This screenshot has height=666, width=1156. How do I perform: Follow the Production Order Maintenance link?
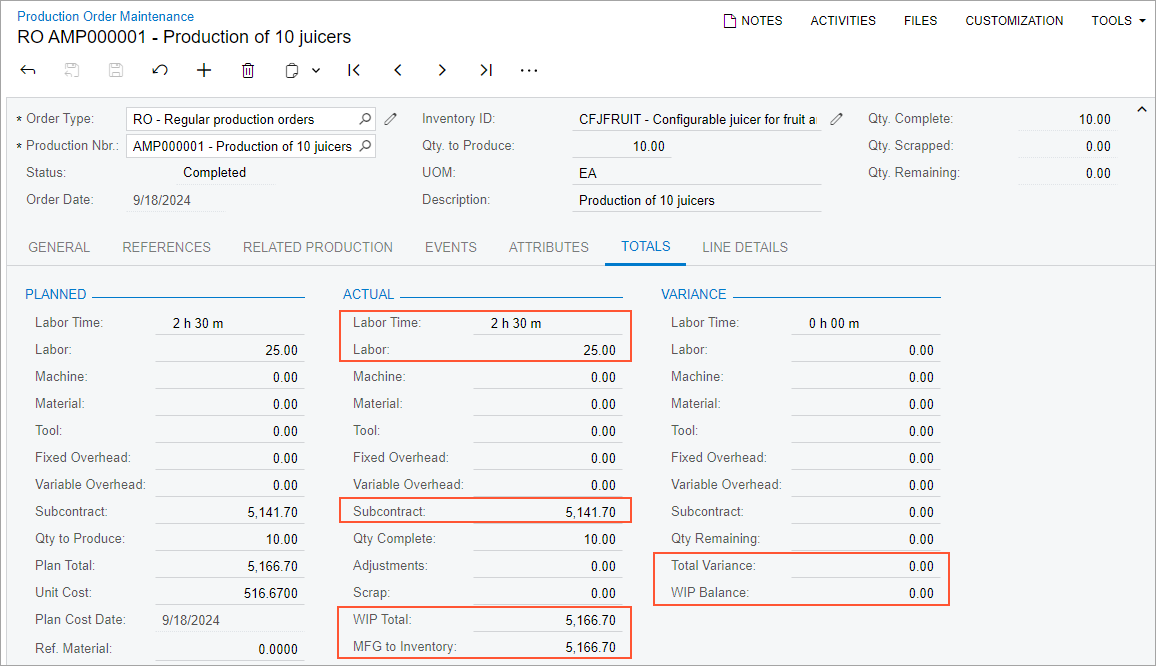106,16
